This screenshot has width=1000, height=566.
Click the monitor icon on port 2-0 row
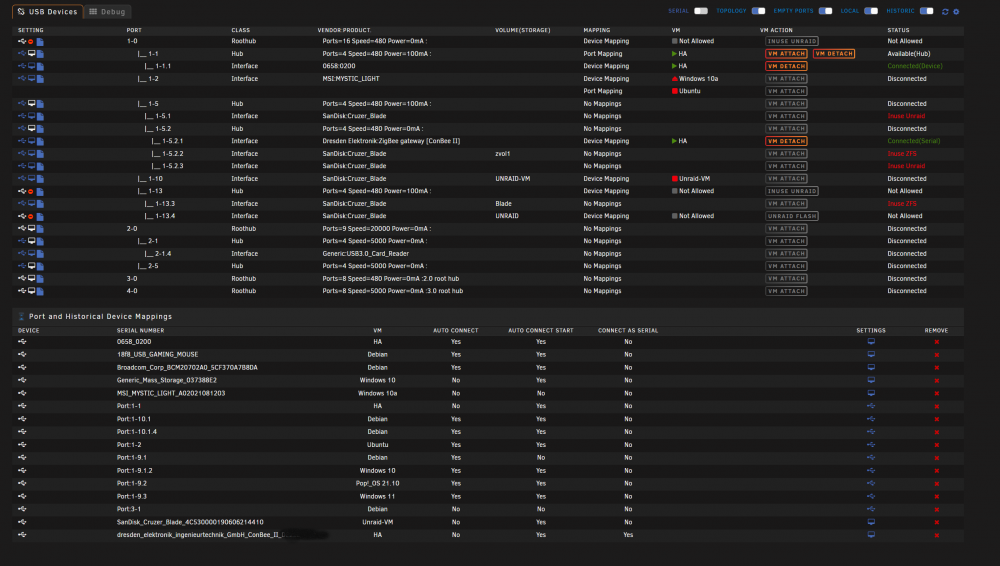pyautogui.click(x=31, y=228)
